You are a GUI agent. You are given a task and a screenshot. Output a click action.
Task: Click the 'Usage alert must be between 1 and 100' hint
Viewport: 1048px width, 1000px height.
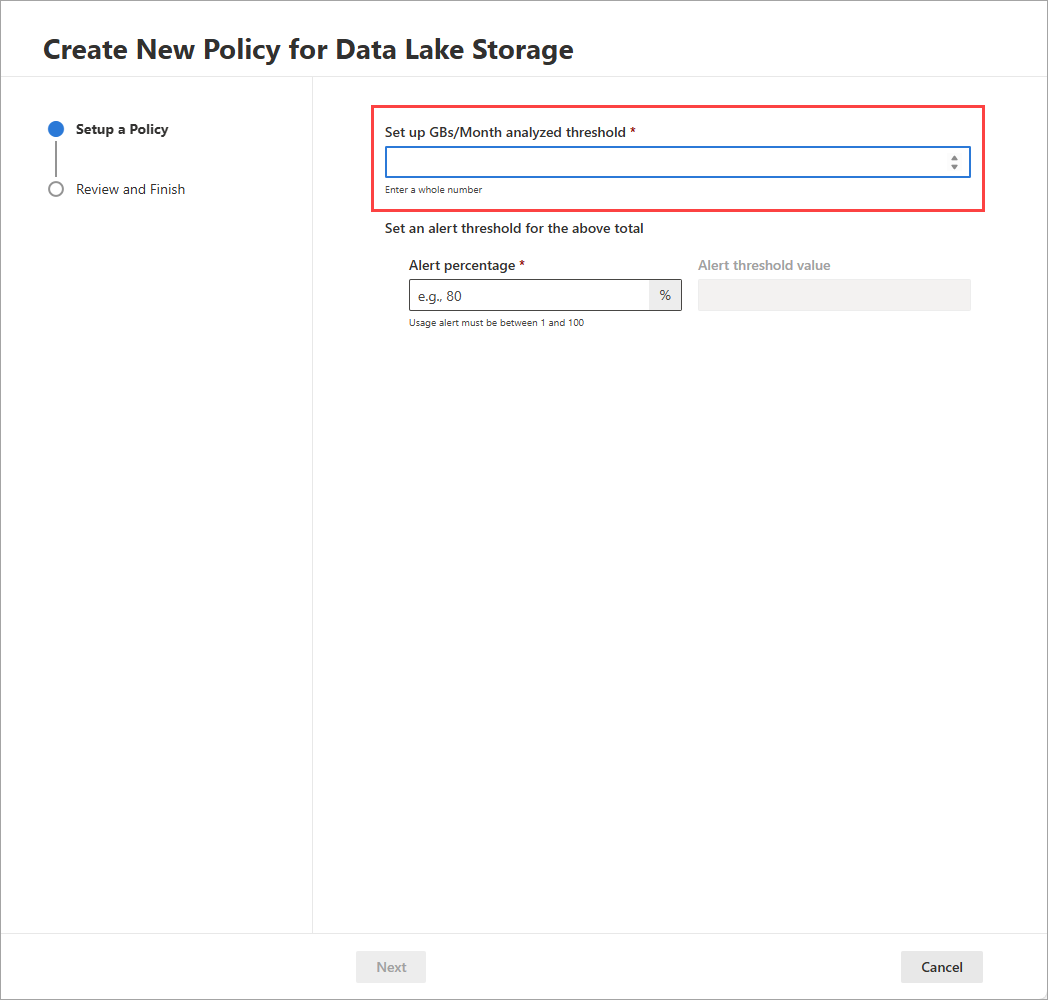497,323
